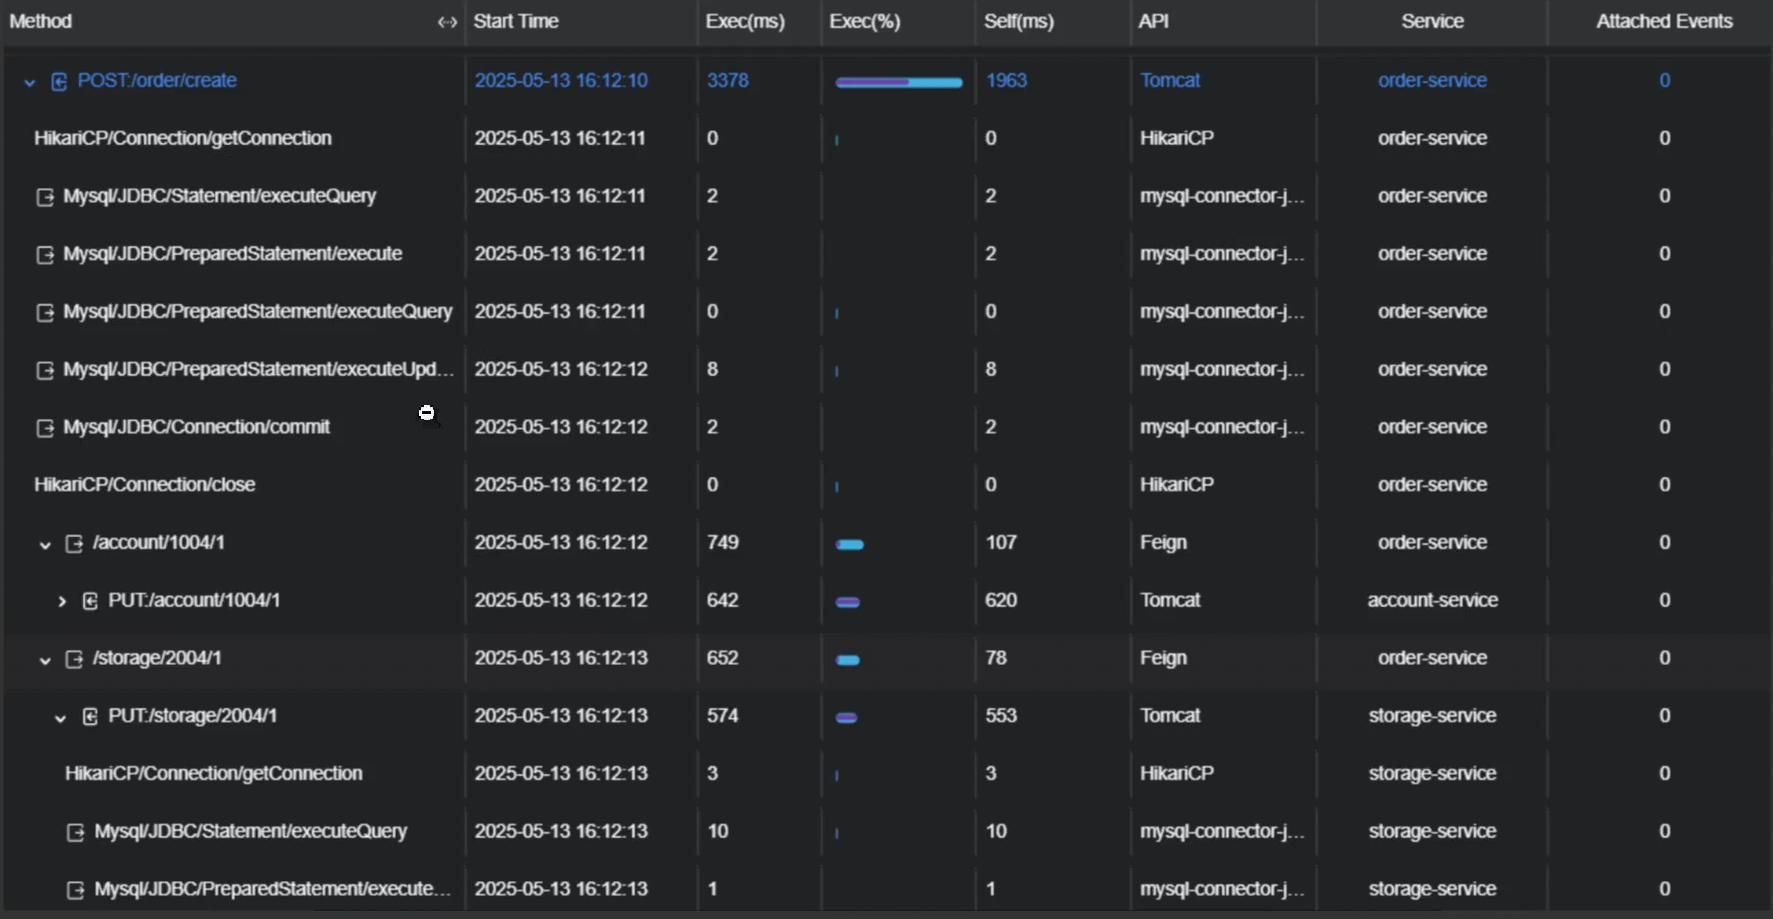Click the Exec(%) bar of POST:/order/create
Image resolution: width=1773 pixels, height=919 pixels.
point(899,82)
